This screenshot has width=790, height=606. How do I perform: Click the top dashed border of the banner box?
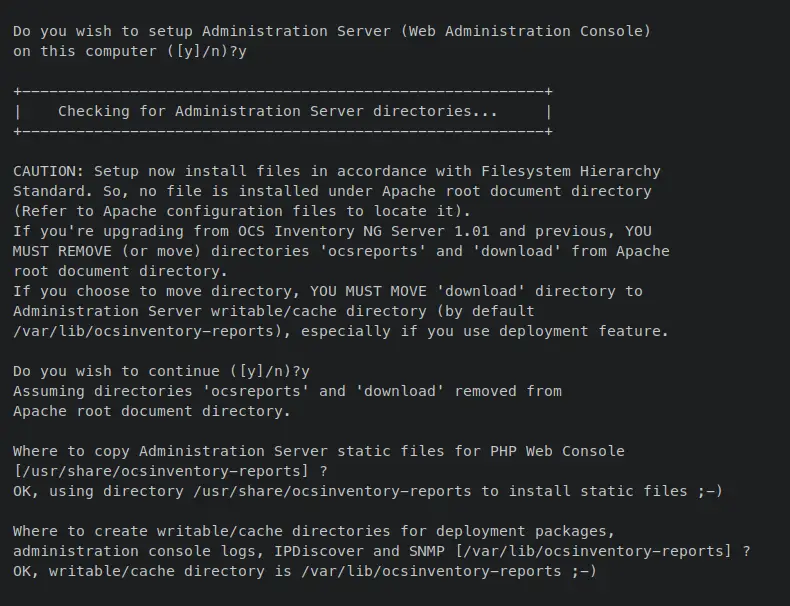283,92
